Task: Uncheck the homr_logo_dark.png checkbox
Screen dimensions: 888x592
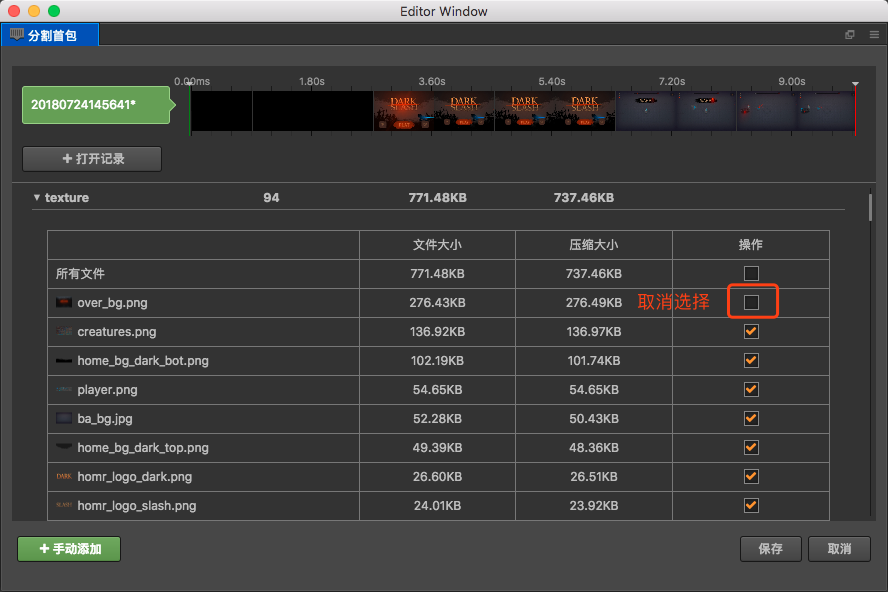Action: 751,476
